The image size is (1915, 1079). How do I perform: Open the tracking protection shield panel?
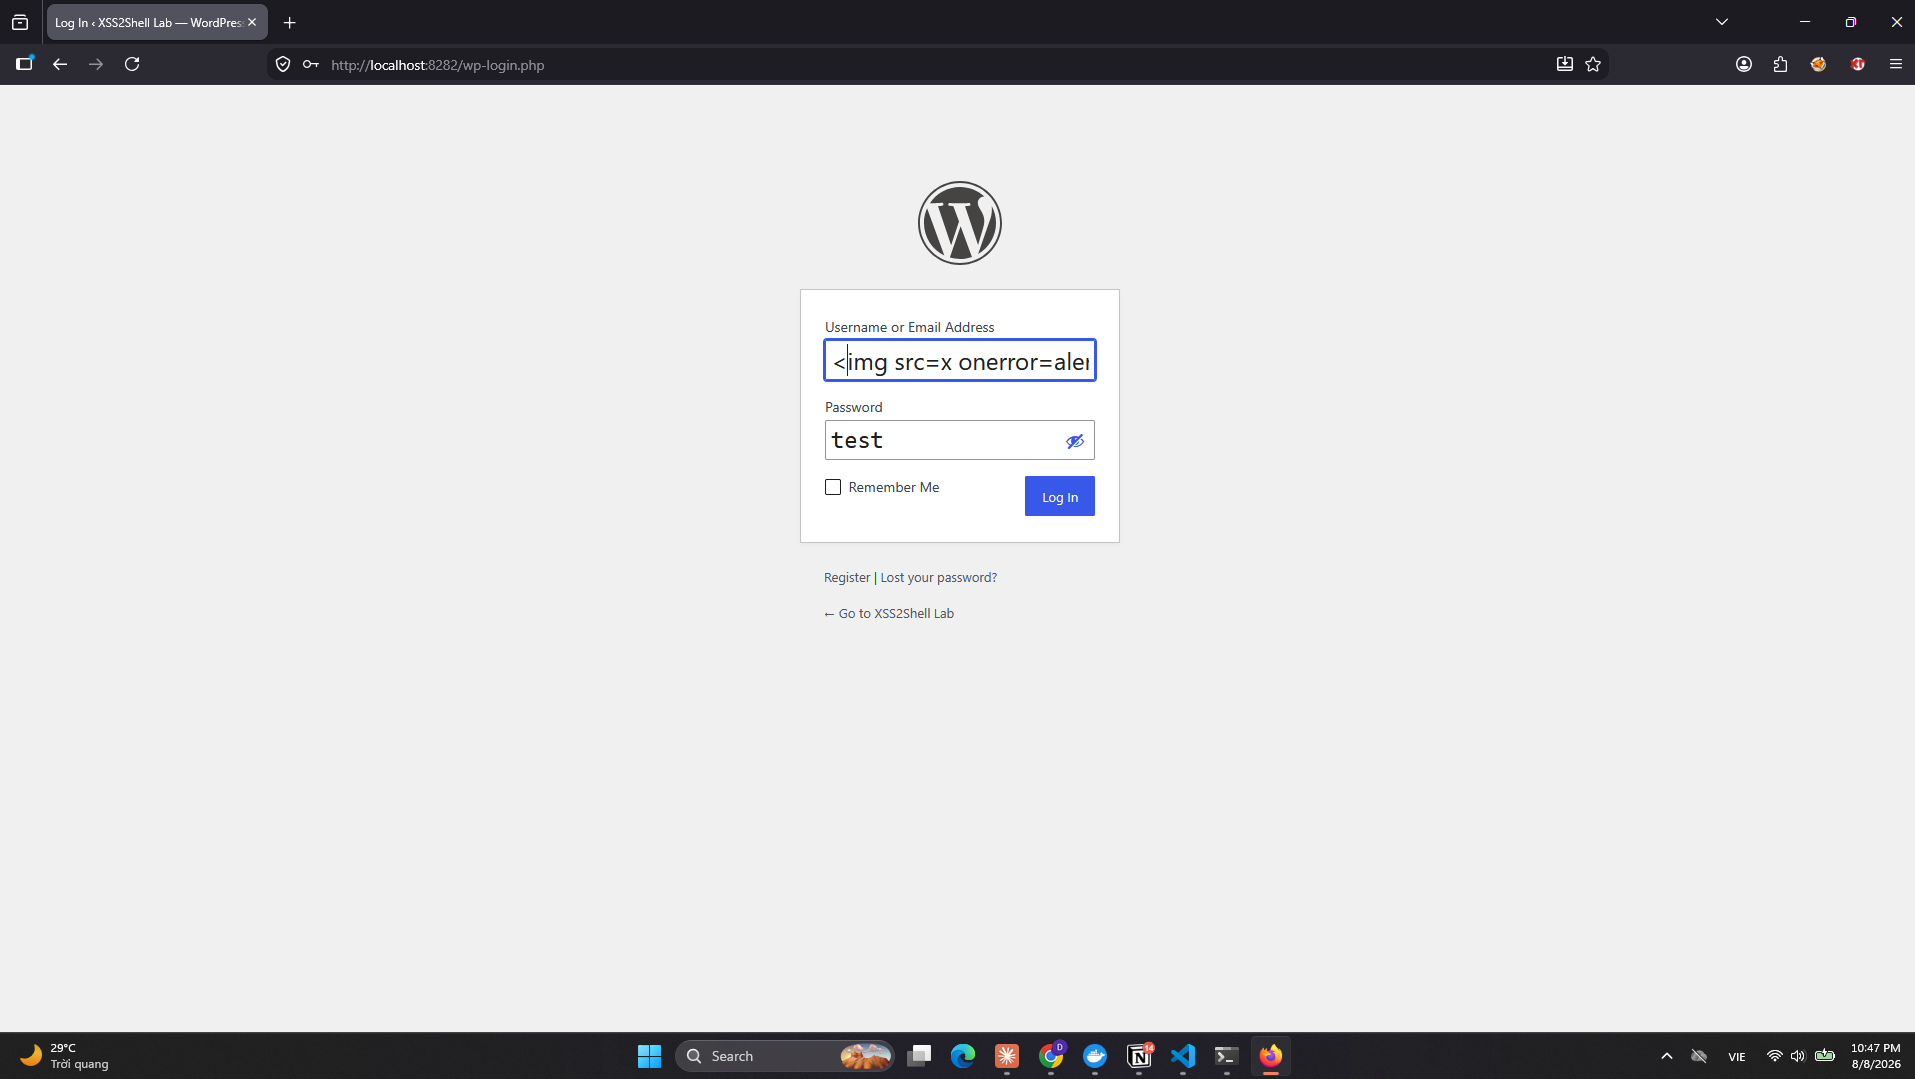pyautogui.click(x=283, y=64)
